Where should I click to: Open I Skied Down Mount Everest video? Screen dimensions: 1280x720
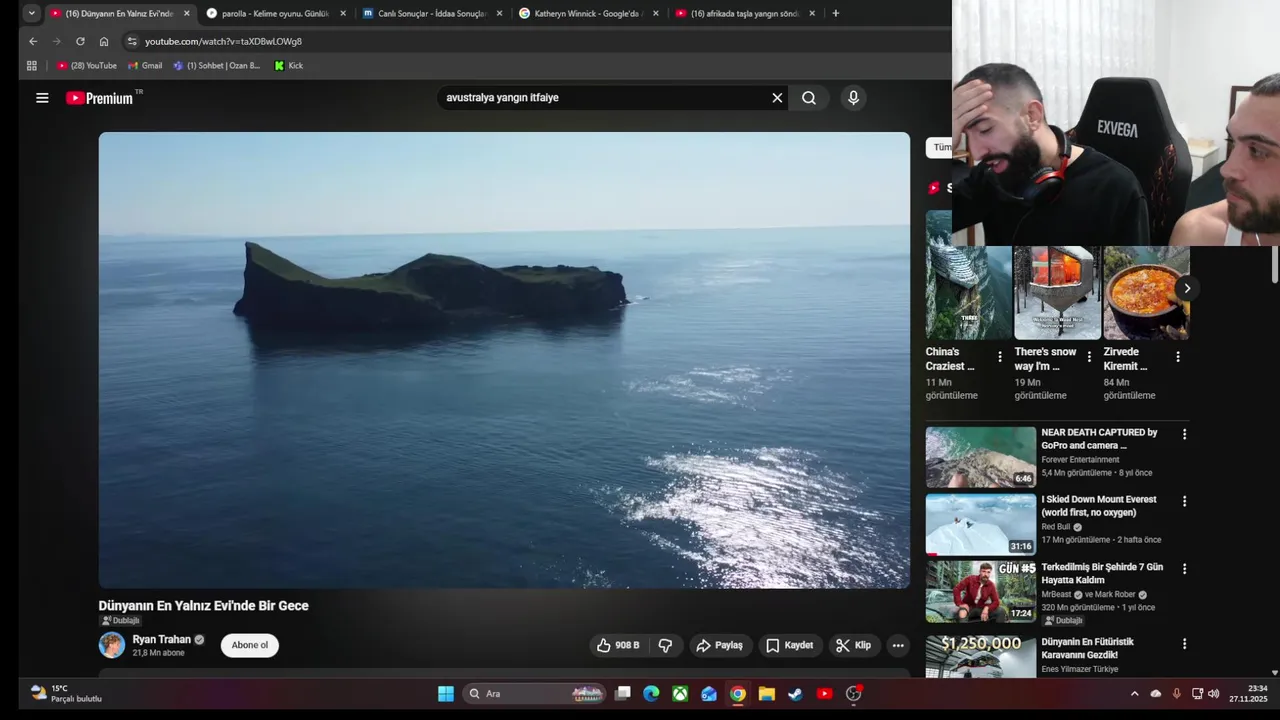(981, 524)
